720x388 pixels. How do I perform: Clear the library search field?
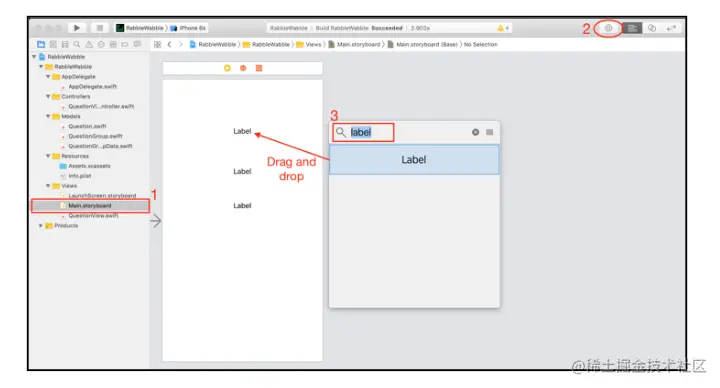point(476,132)
